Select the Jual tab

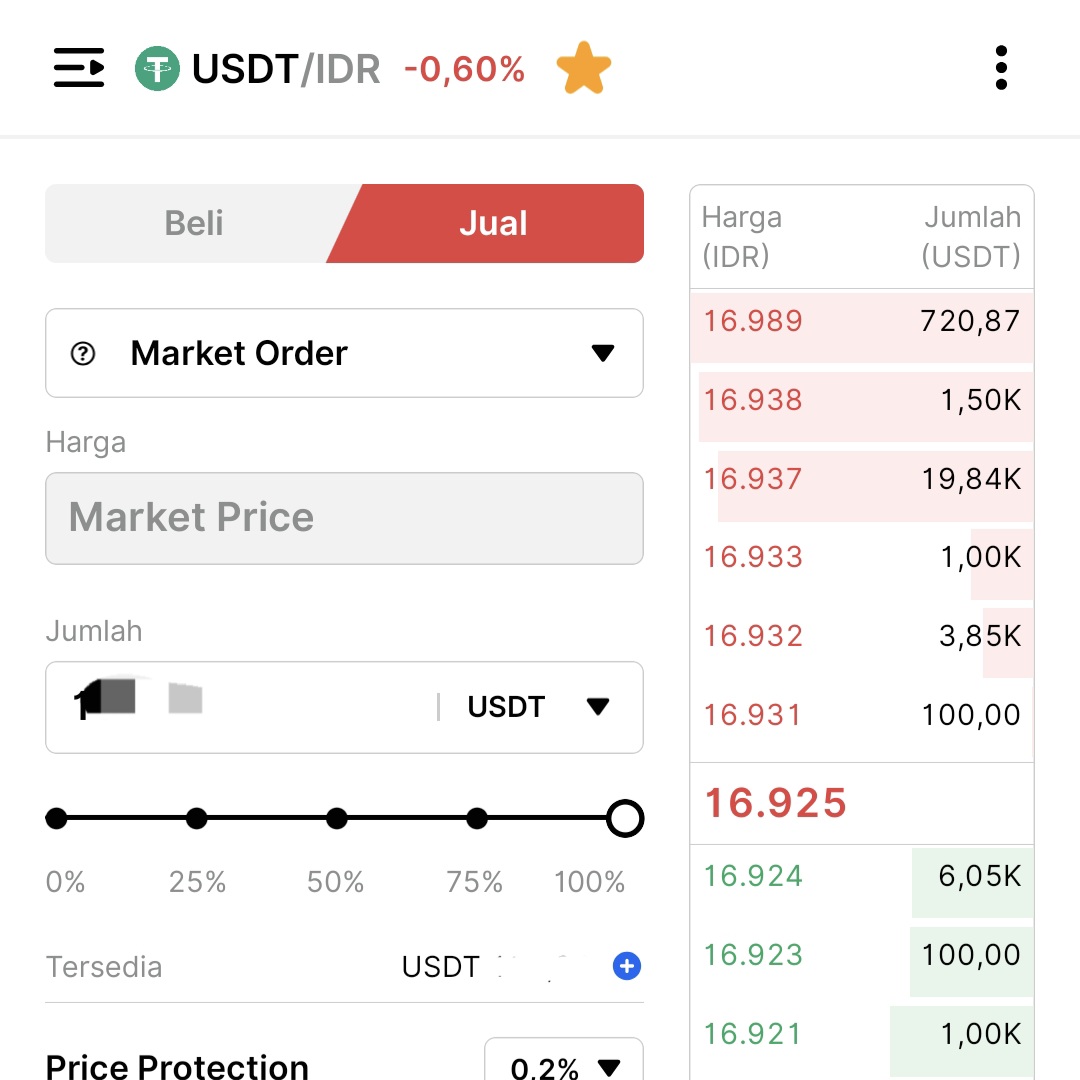tap(495, 223)
